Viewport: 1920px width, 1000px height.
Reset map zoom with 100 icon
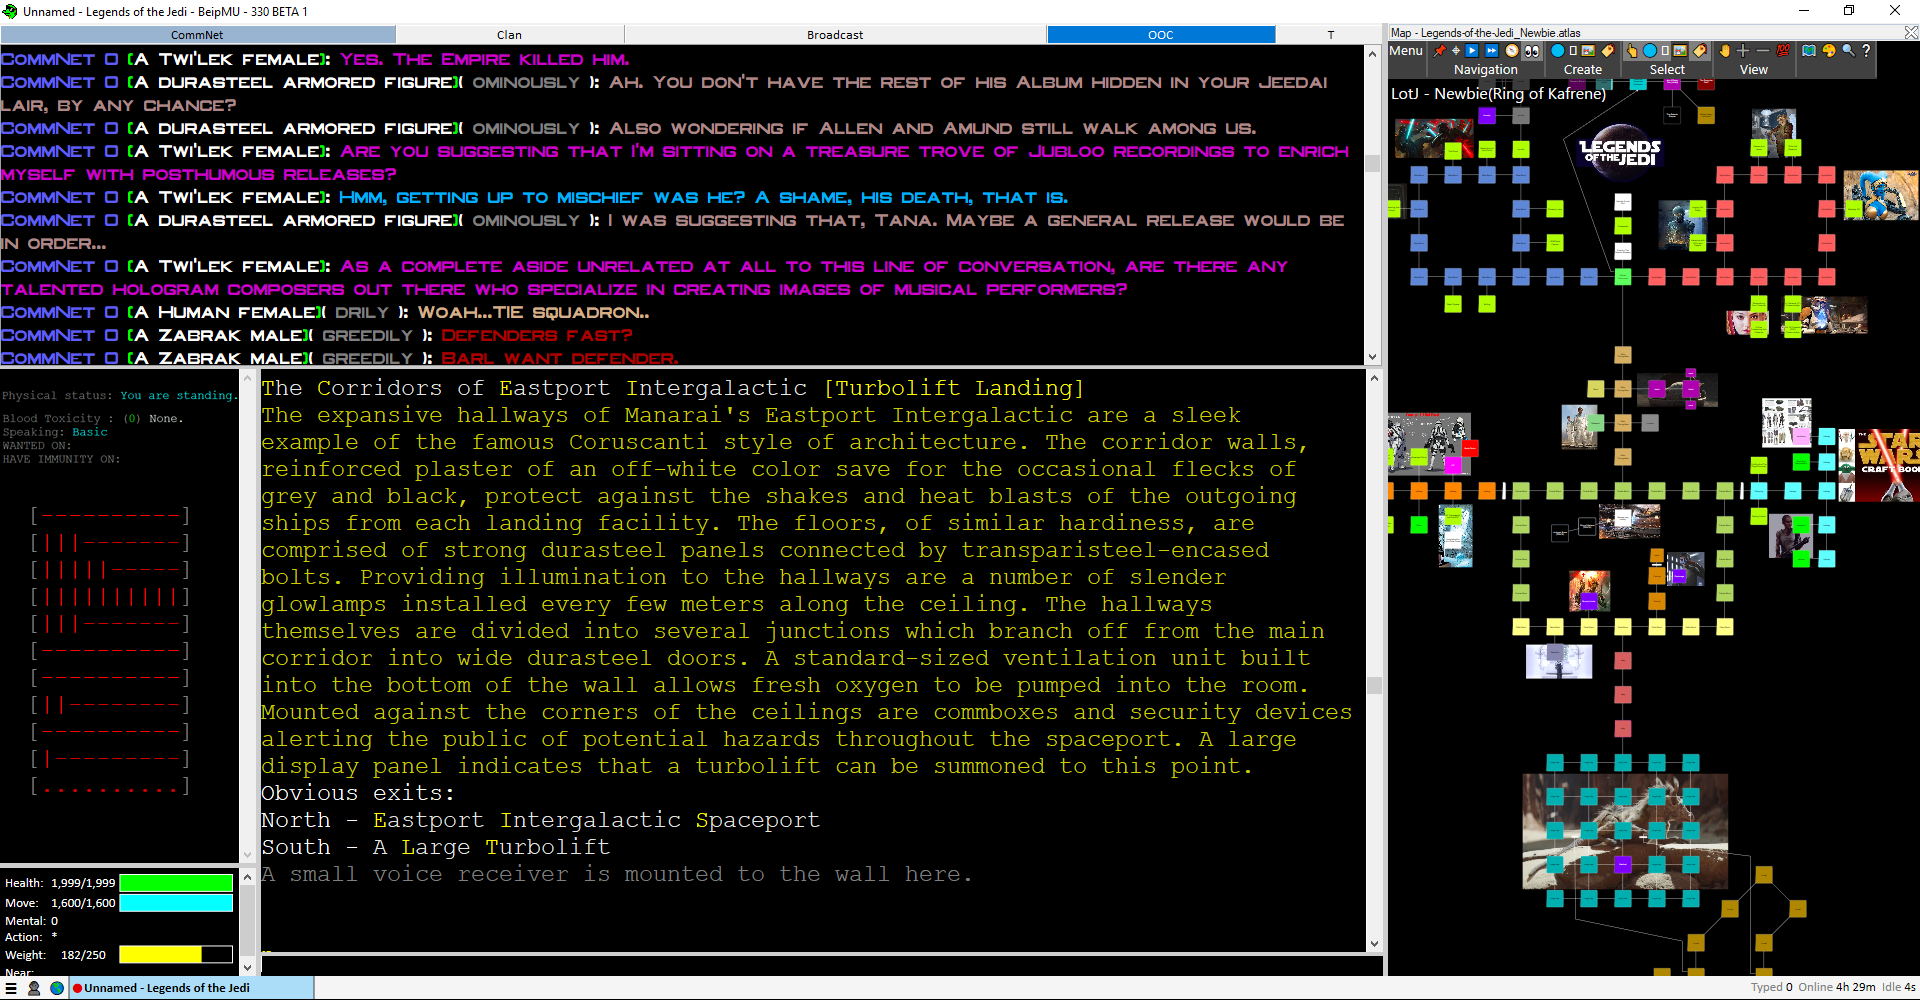point(1783,51)
